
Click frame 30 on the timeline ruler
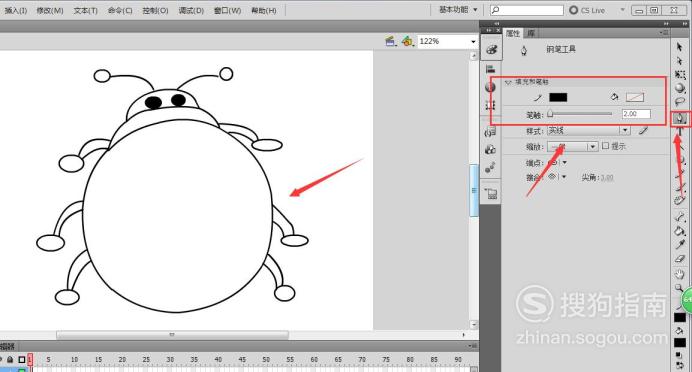[170, 360]
